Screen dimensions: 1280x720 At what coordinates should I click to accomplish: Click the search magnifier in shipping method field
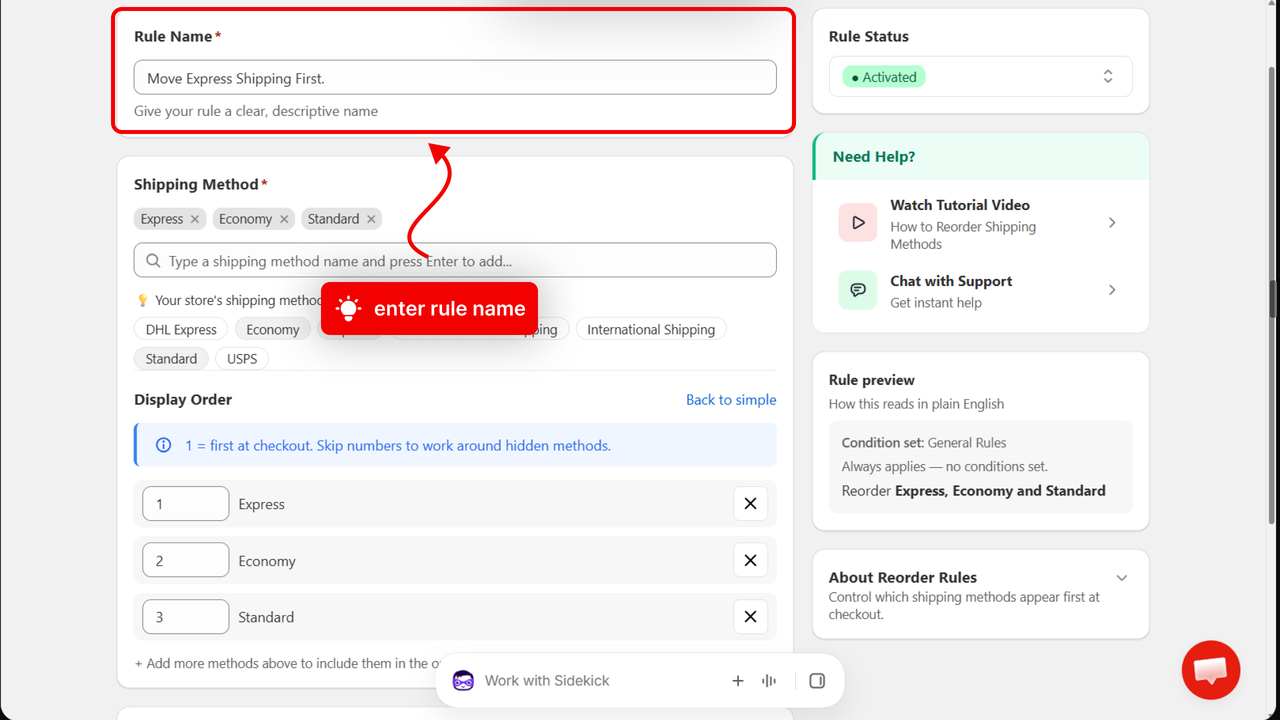tap(153, 261)
